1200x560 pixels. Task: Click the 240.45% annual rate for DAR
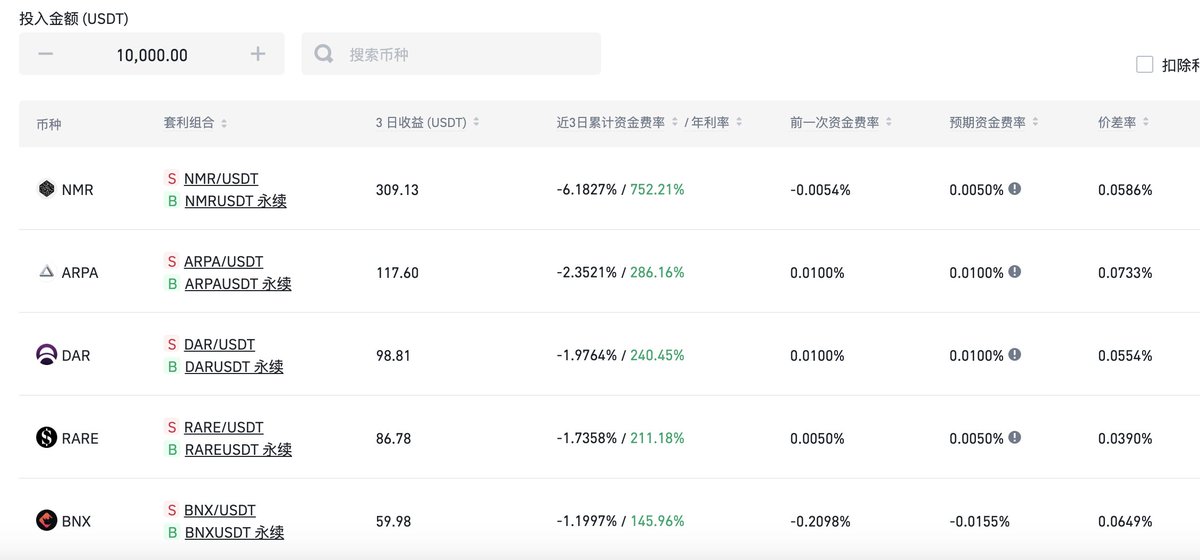[x=657, y=355]
